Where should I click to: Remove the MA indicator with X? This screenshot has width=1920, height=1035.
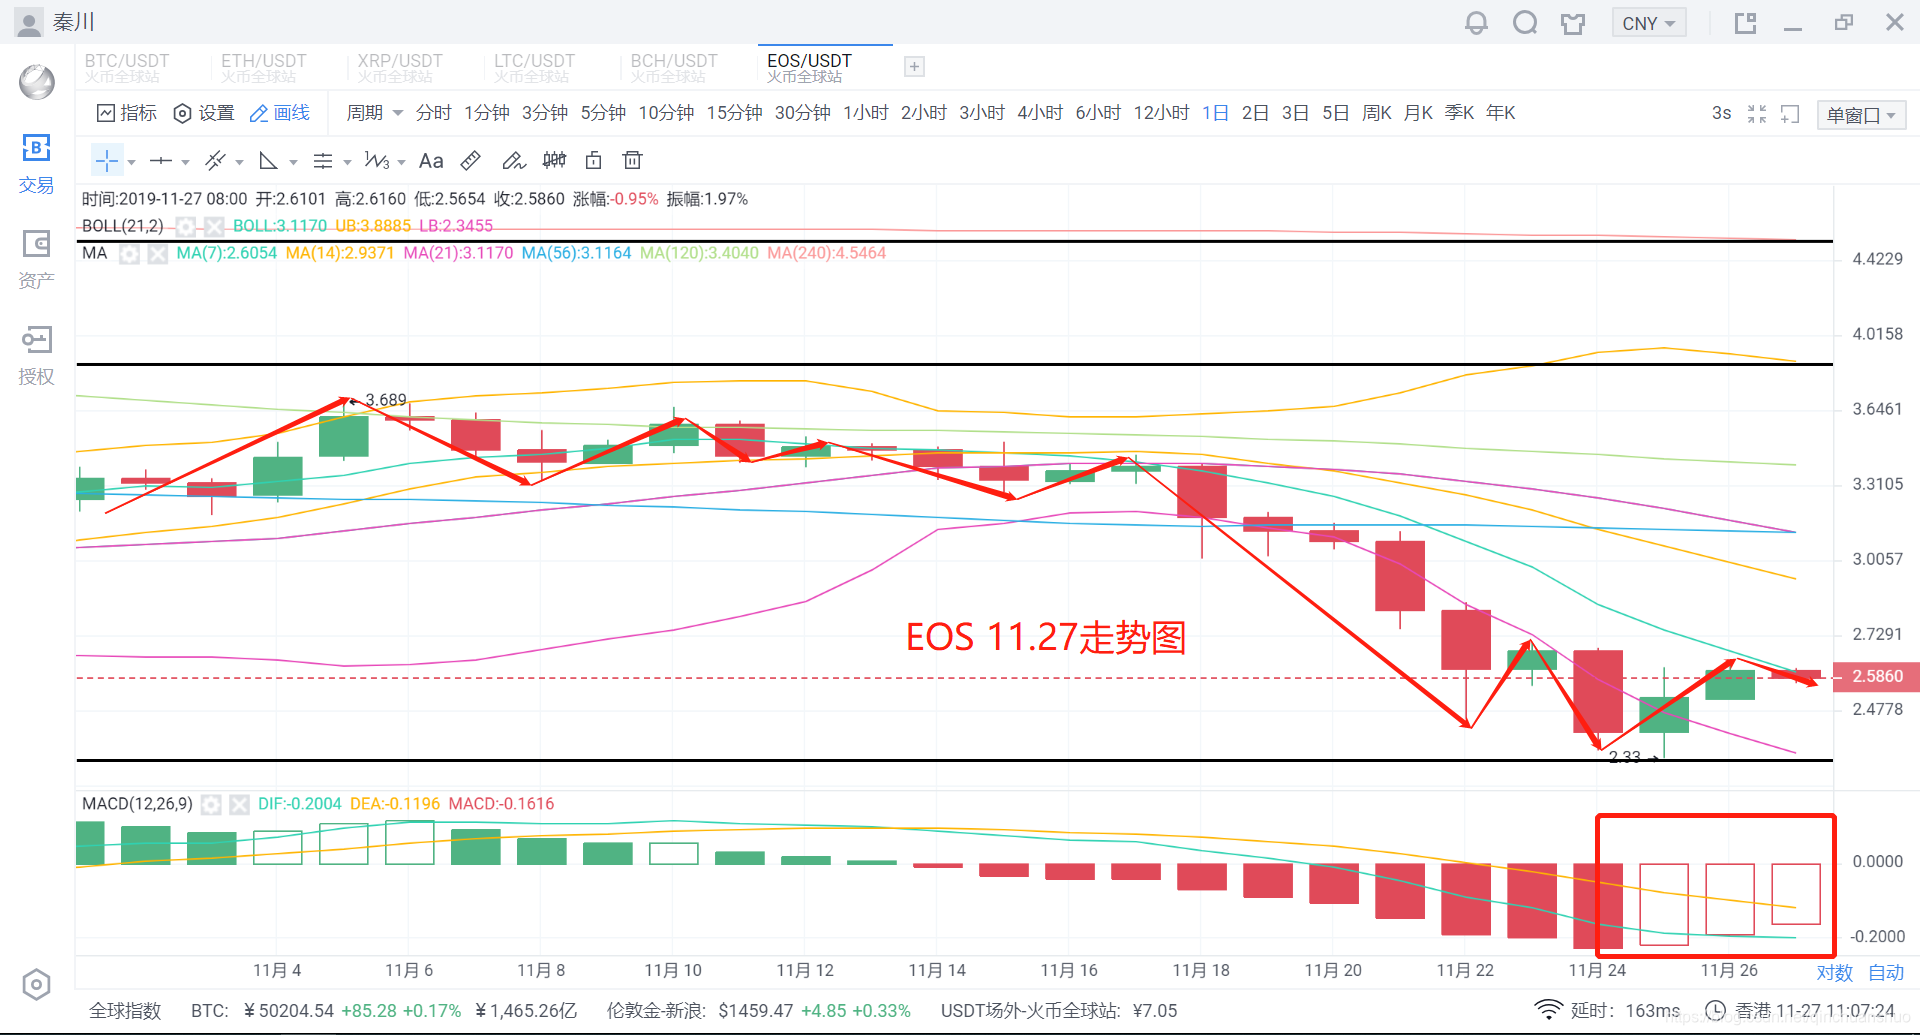pos(157,253)
